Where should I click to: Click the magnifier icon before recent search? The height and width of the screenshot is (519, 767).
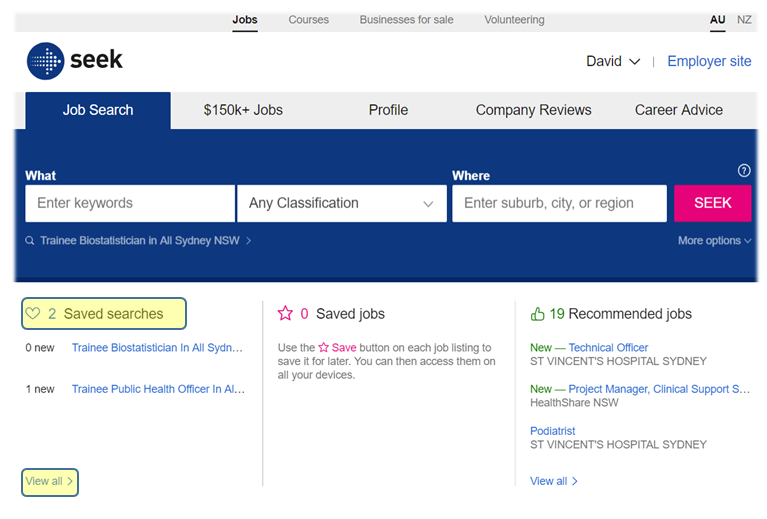coord(30,241)
